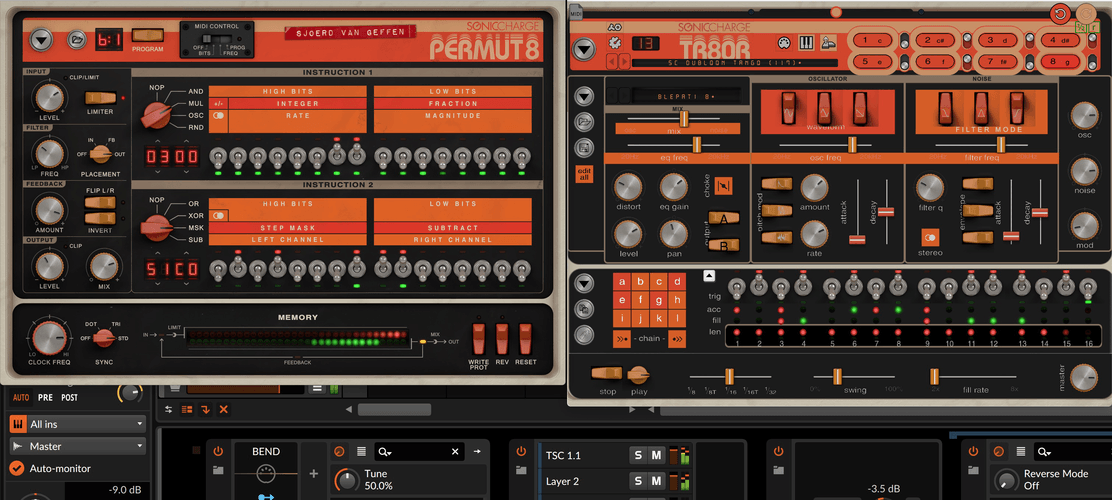Open the Master output dropdown
1112x500 pixels.
click(x=77, y=446)
